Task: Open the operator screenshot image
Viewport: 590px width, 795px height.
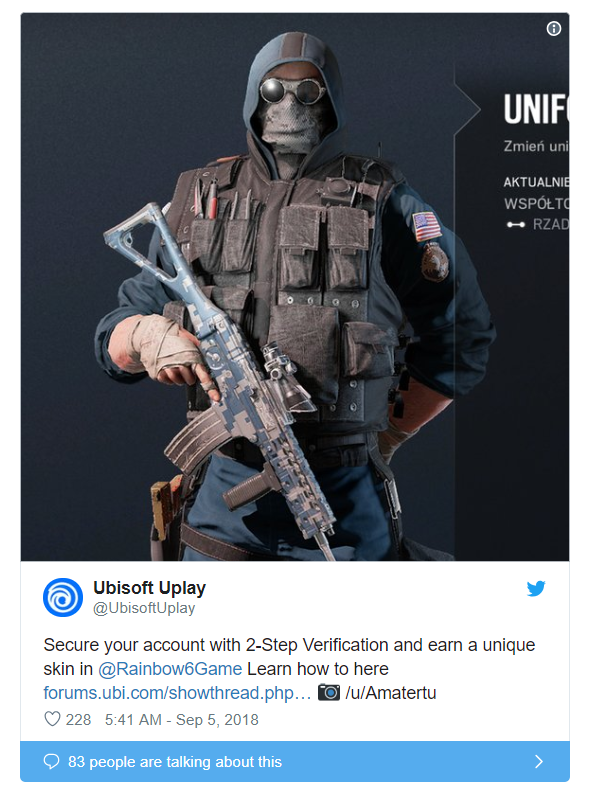Action: 295,287
